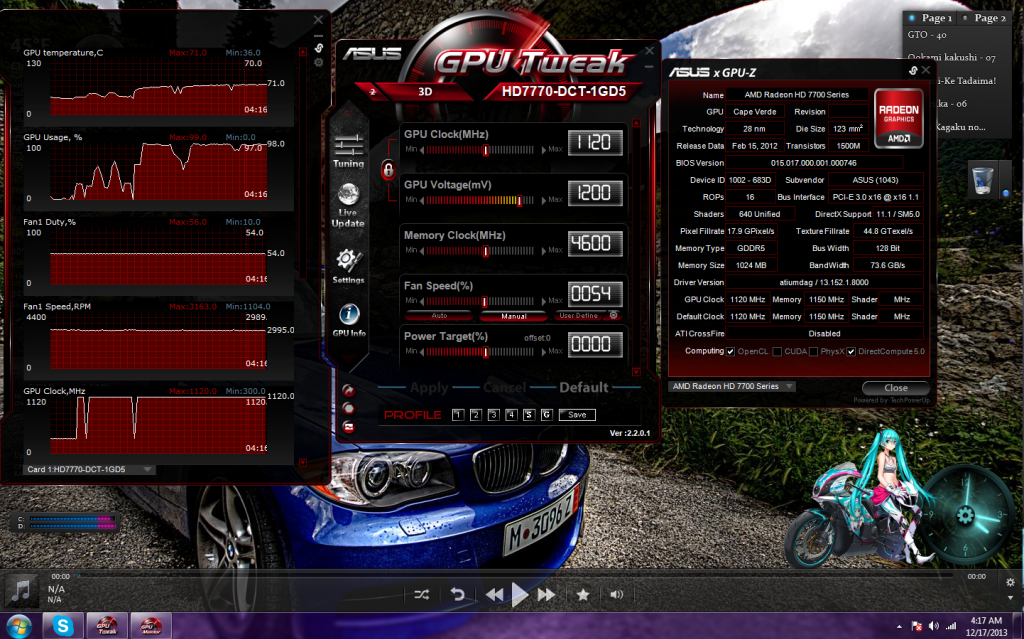Image resolution: width=1024 pixels, height=639 pixels.
Task: Open the Recycle Bin on desktop
Action: [982, 180]
